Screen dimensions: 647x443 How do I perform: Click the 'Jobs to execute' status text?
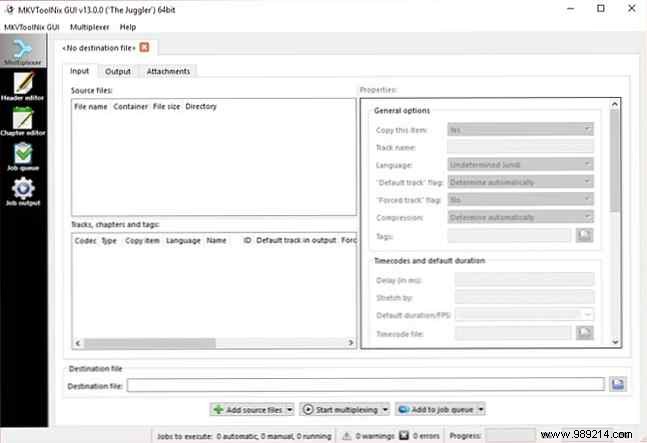(x=244, y=436)
